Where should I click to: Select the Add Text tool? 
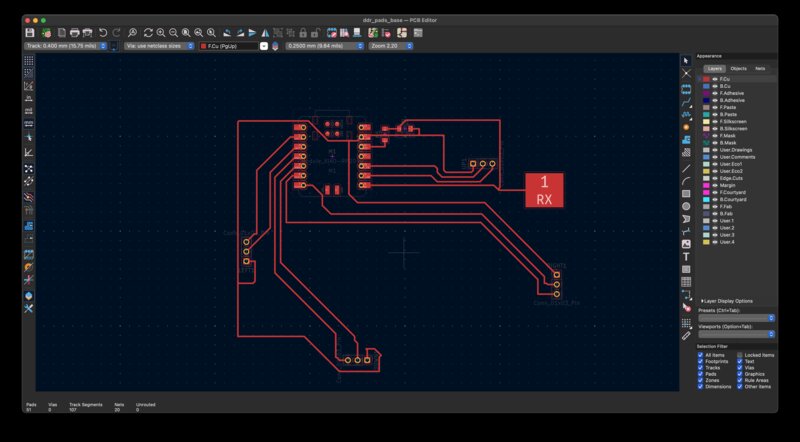[686, 257]
